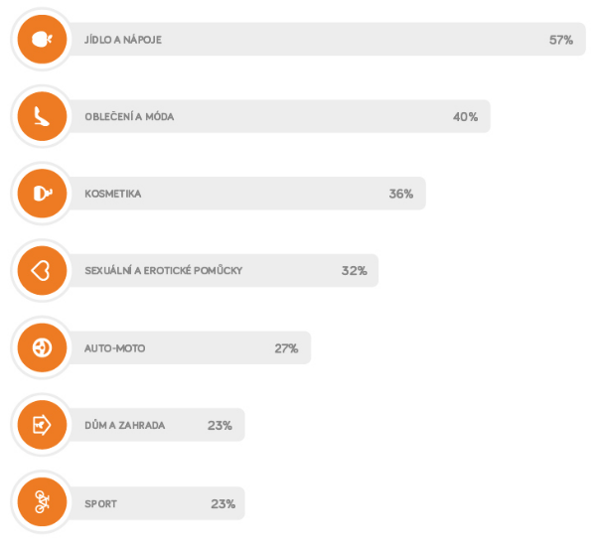Image resolution: width=600 pixels, height=546 pixels.
Task: Click the bicycle sport icon
Action: click(42, 502)
